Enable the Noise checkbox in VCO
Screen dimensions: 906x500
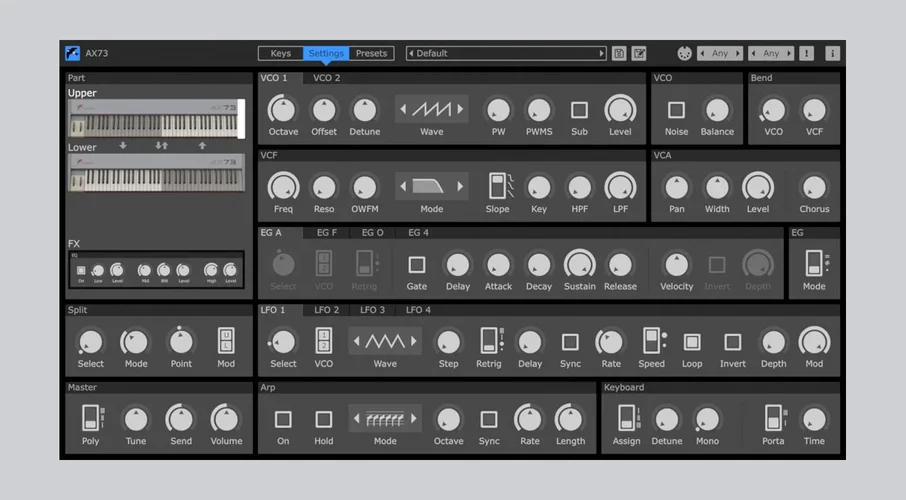tap(676, 110)
